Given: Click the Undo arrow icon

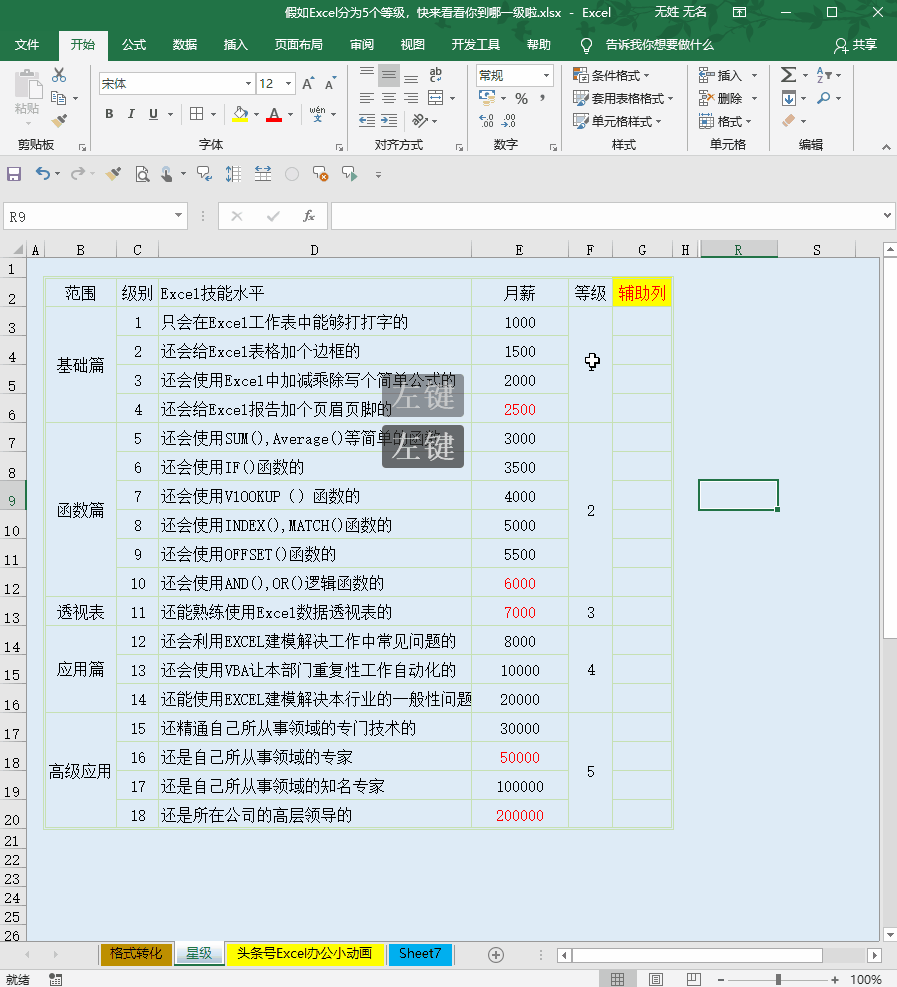Looking at the screenshot, I should pyautogui.click(x=42, y=174).
